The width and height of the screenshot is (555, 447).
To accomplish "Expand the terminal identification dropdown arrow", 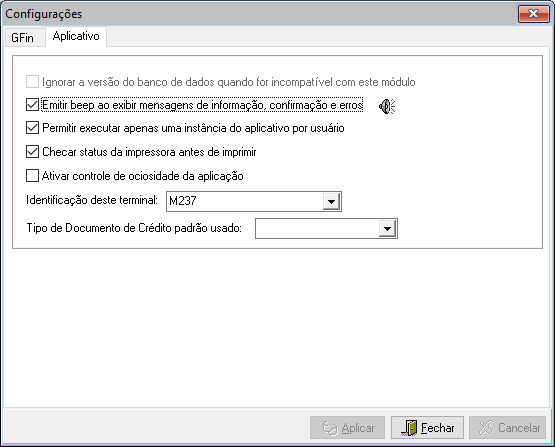I will click(331, 202).
